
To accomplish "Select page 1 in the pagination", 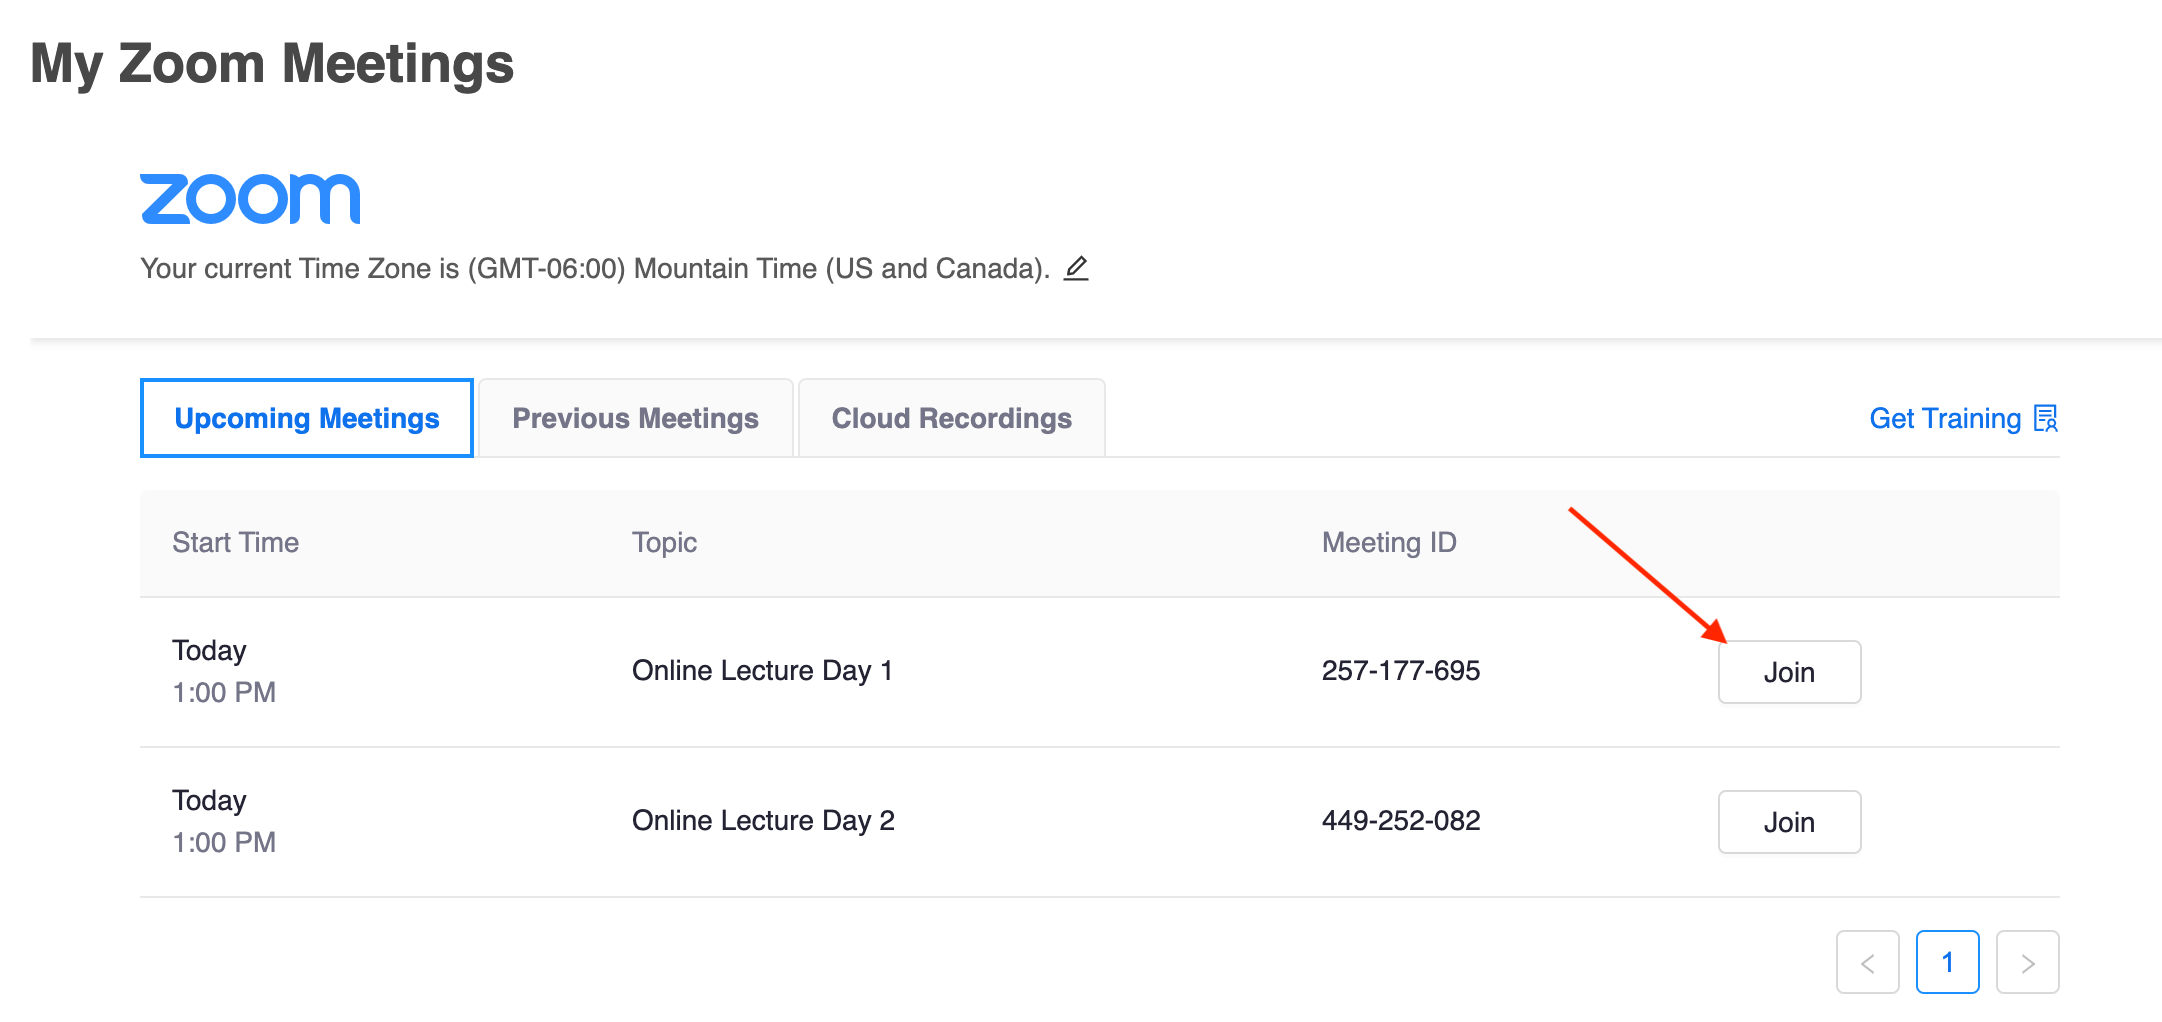I will point(1947,962).
